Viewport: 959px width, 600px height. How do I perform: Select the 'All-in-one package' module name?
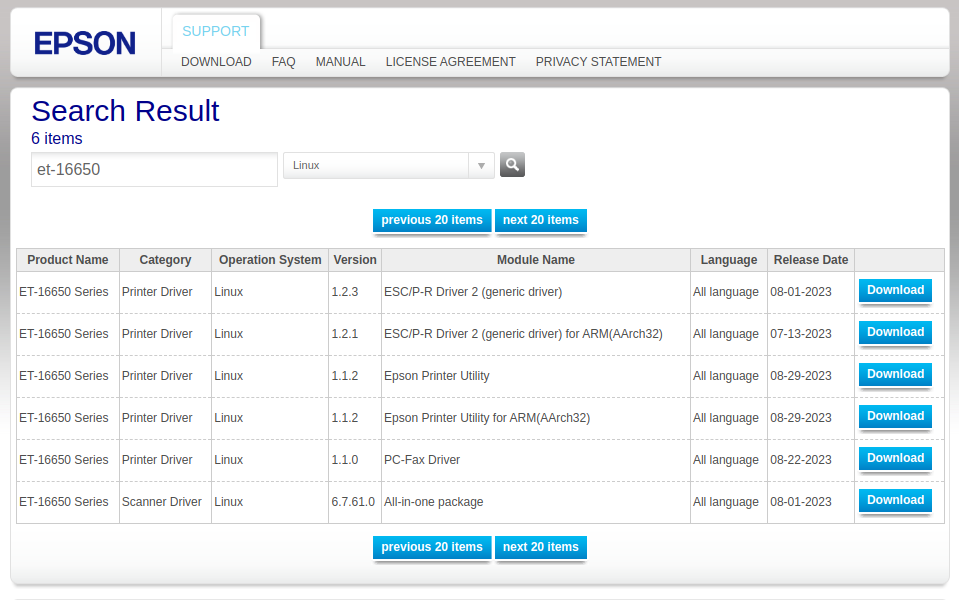click(x=433, y=502)
